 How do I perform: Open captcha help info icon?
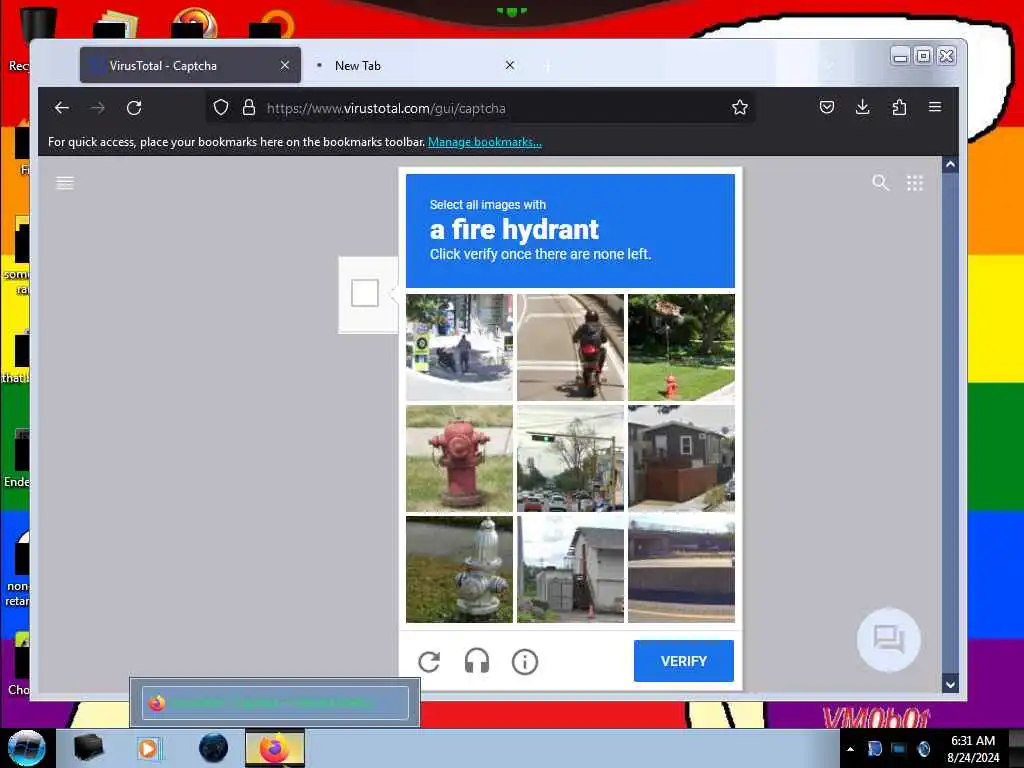pos(524,662)
